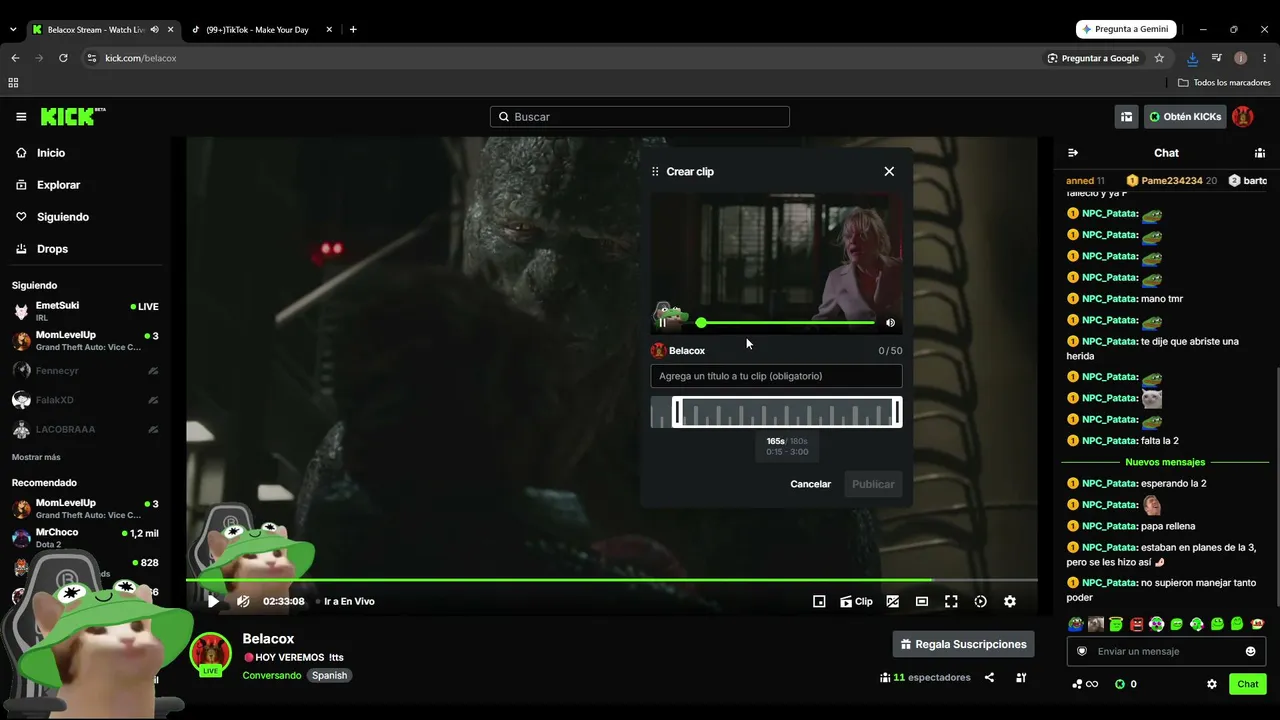Click the clip preview progress slider
Screen dimensions: 1280x720
click(x=788, y=322)
